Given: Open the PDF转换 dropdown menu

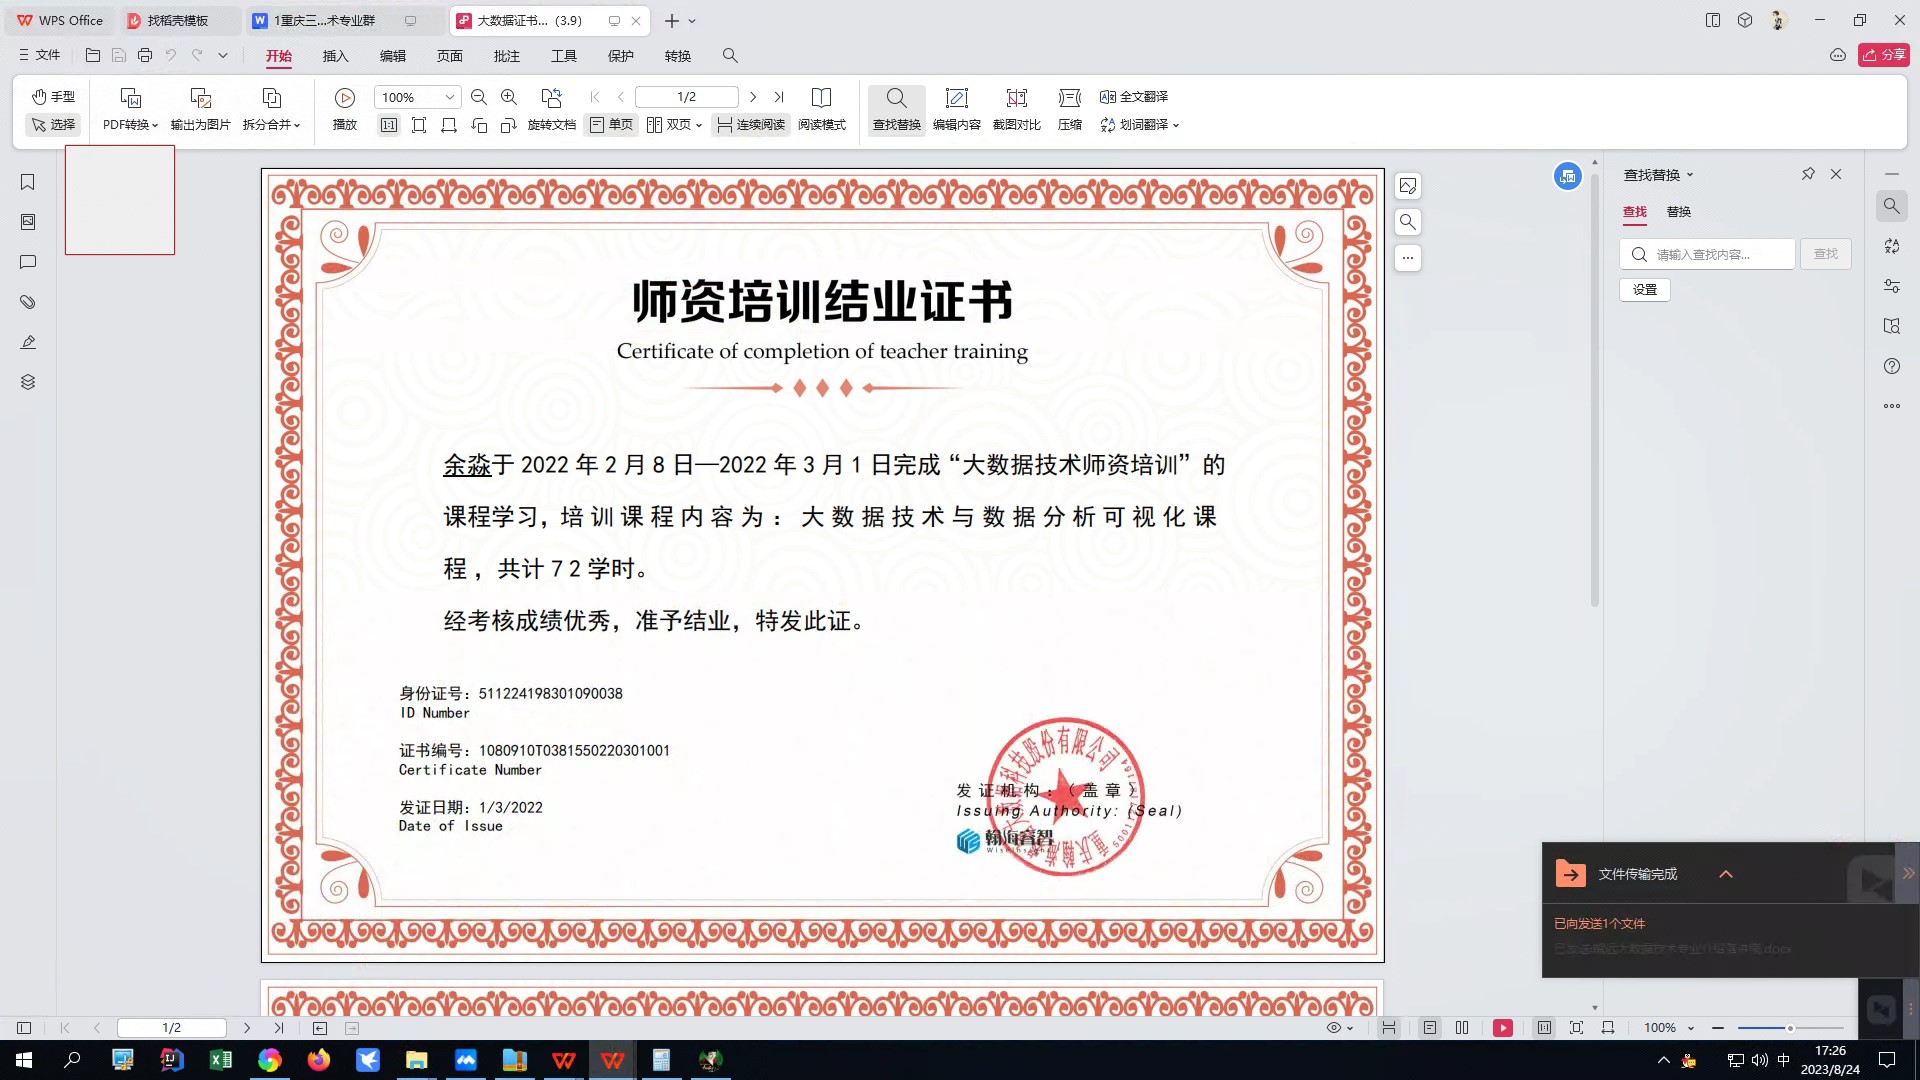Looking at the screenshot, I should click(x=130, y=125).
